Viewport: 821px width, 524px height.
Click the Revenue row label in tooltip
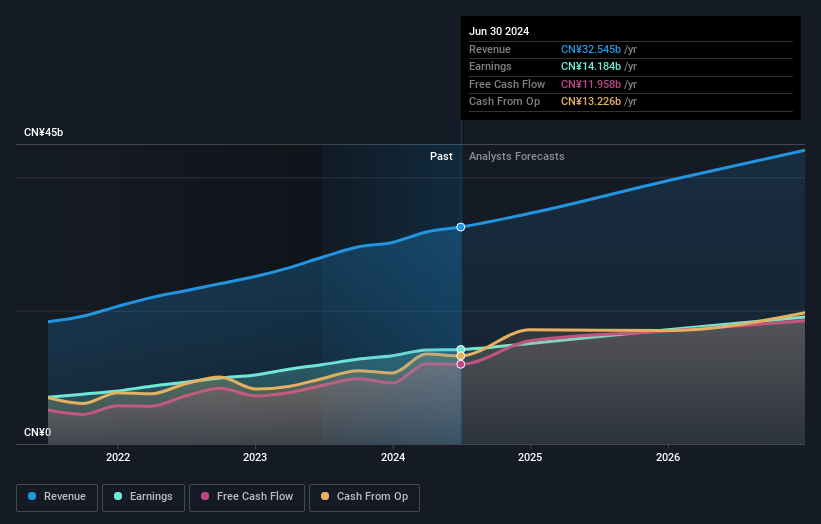490,49
